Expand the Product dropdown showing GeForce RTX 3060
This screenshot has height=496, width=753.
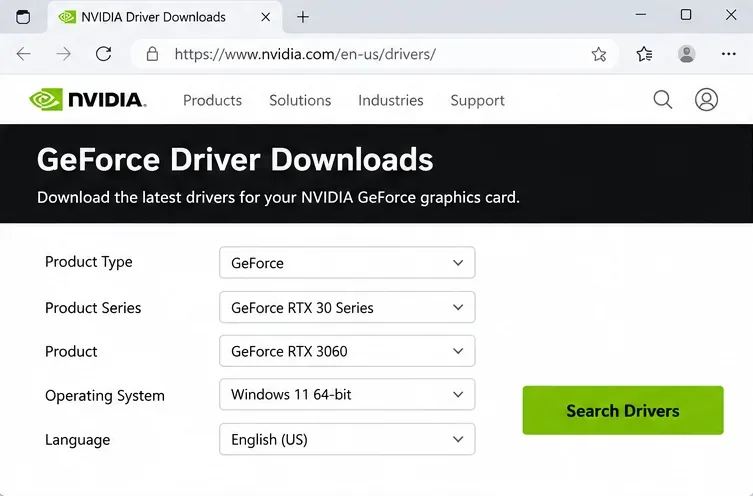click(x=347, y=351)
